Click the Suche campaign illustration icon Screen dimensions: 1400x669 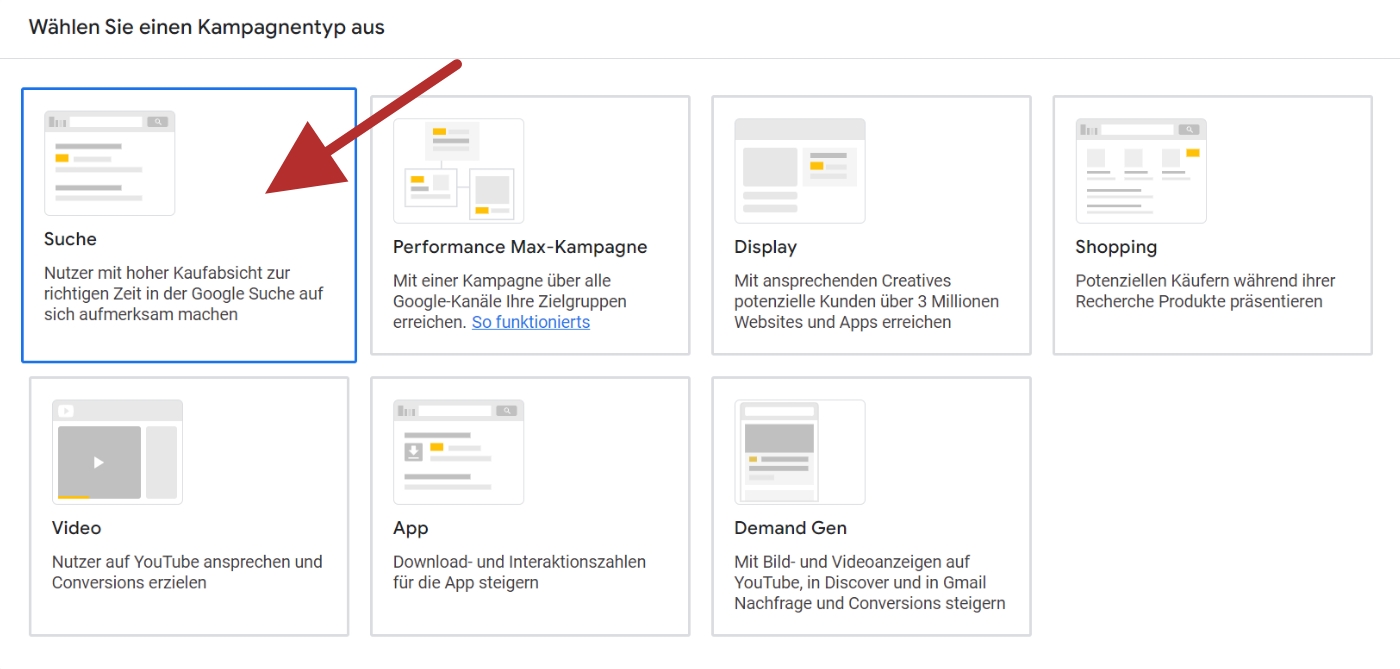109,163
